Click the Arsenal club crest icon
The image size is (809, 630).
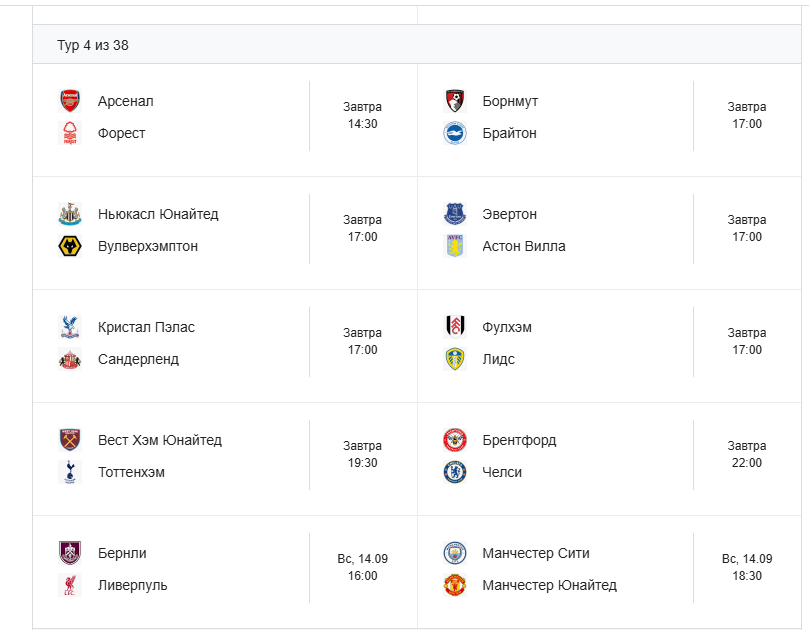tap(70, 101)
